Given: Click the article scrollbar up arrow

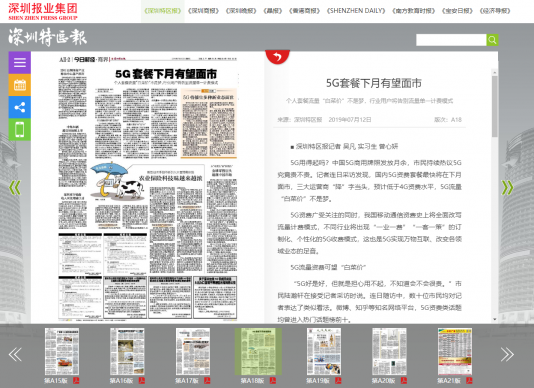Looking at the screenshot, I should click(494, 72).
